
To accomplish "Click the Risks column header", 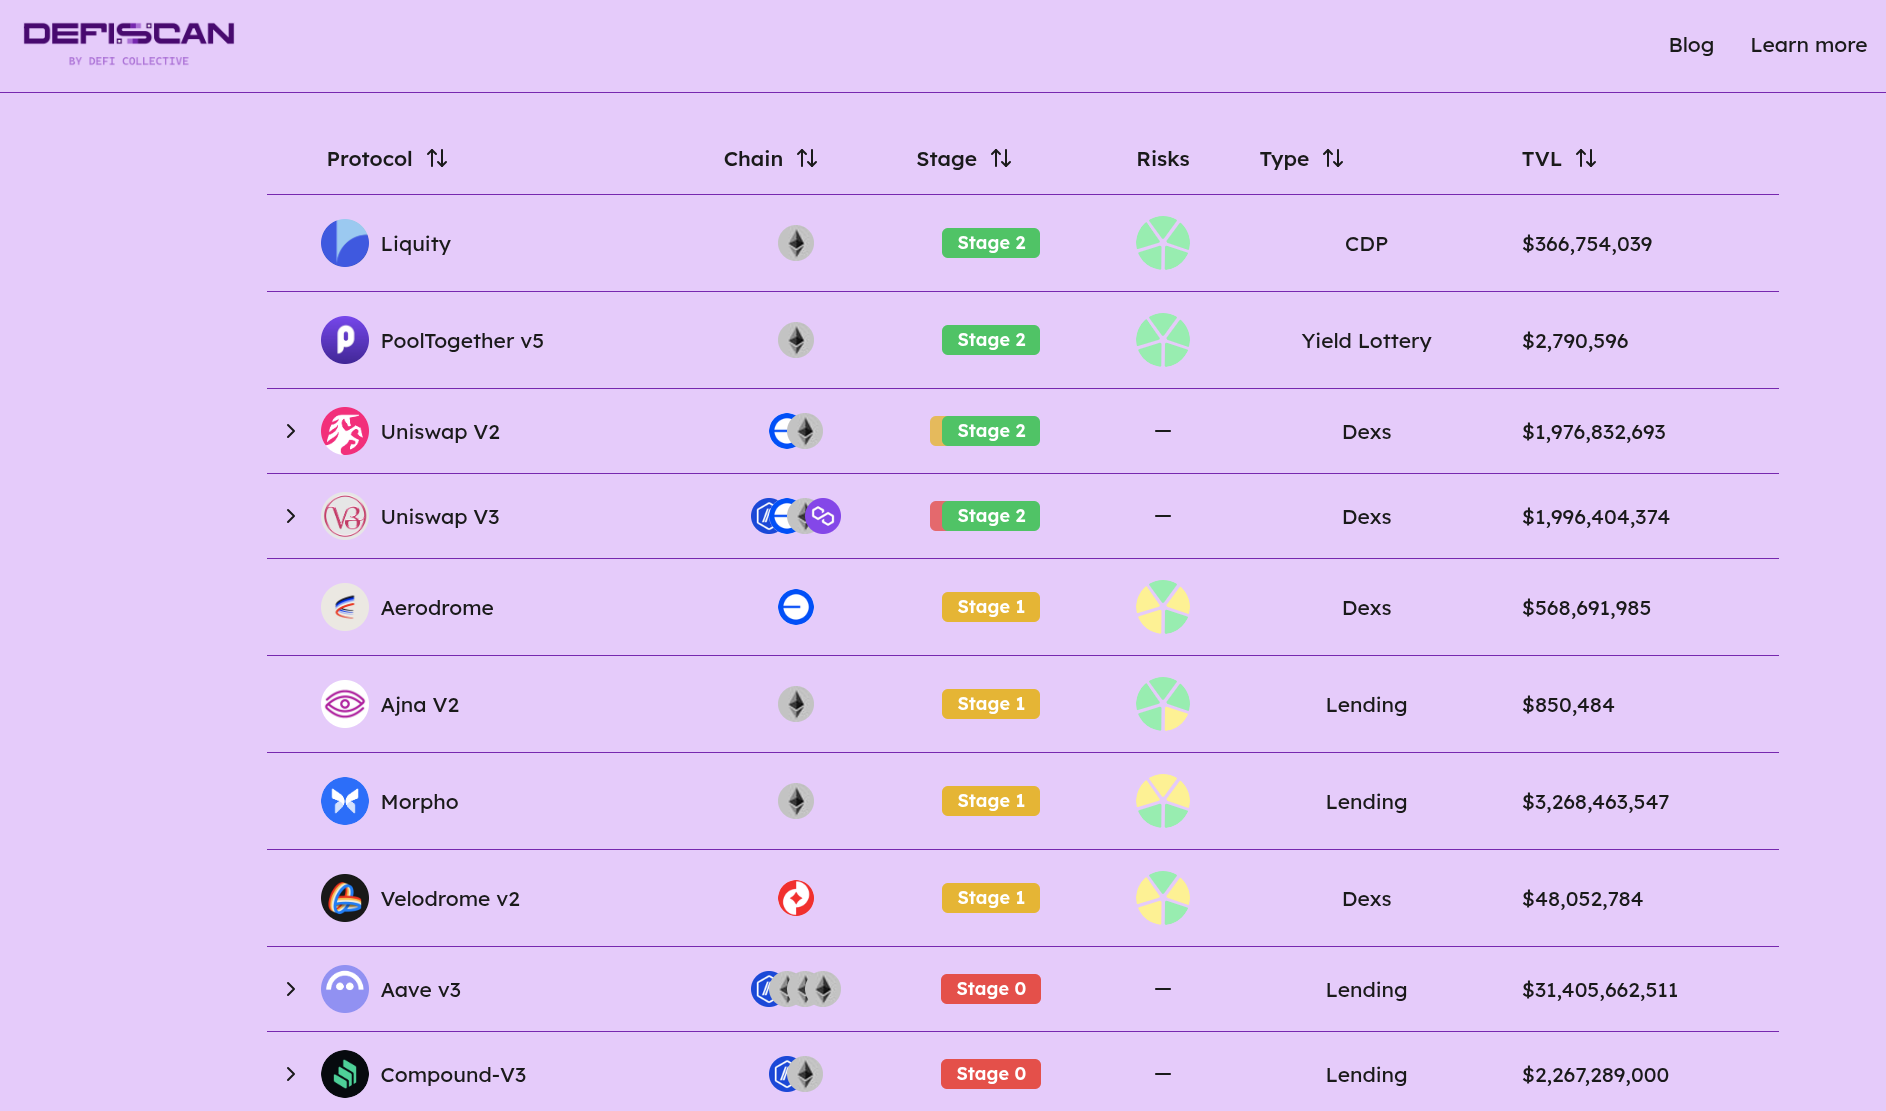I will (1163, 159).
